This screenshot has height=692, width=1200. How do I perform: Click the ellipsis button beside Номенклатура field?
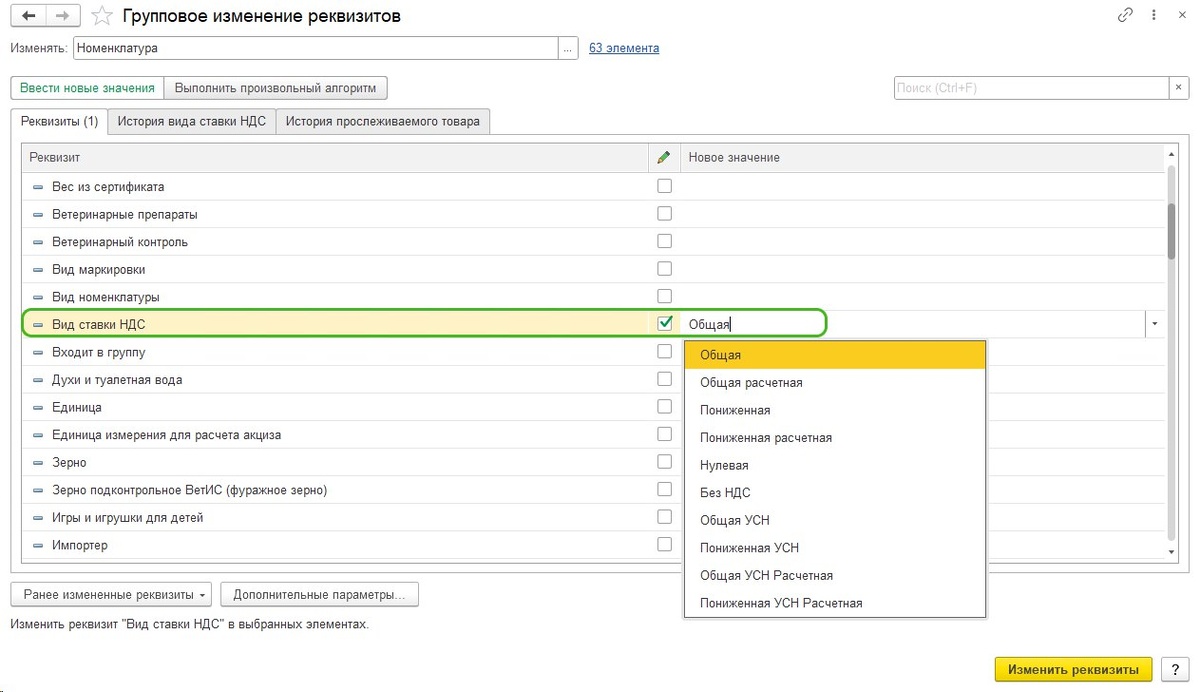click(x=568, y=48)
